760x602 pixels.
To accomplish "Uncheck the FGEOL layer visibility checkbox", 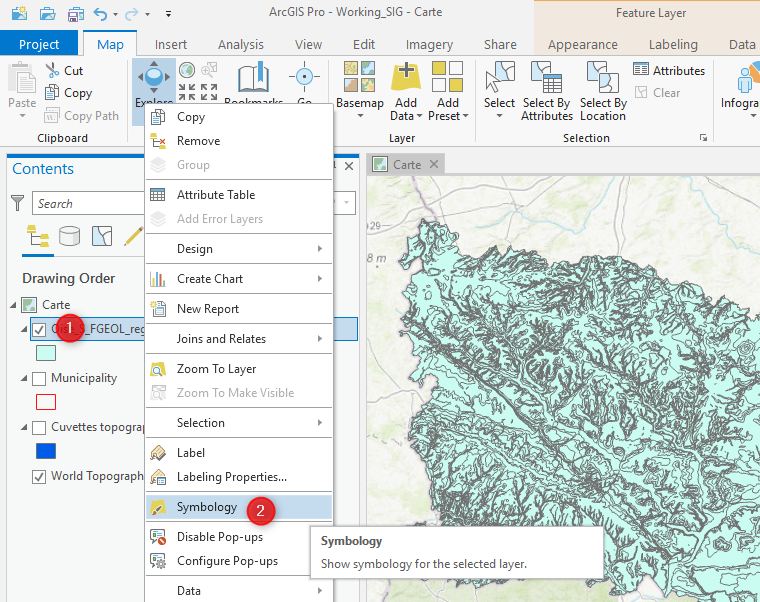I will click(39, 330).
